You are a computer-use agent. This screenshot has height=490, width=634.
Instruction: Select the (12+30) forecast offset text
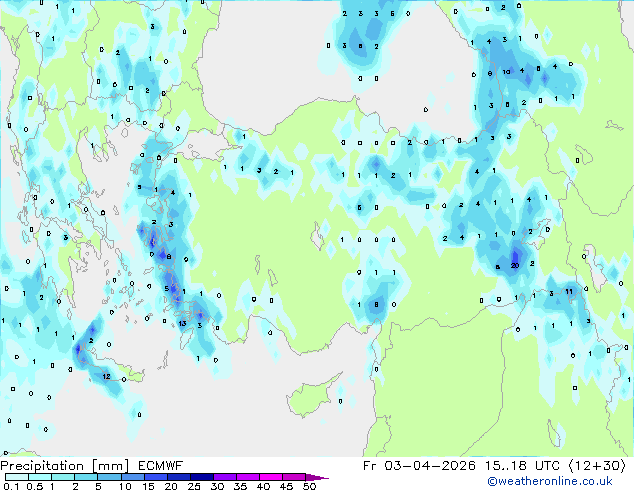coord(597,466)
